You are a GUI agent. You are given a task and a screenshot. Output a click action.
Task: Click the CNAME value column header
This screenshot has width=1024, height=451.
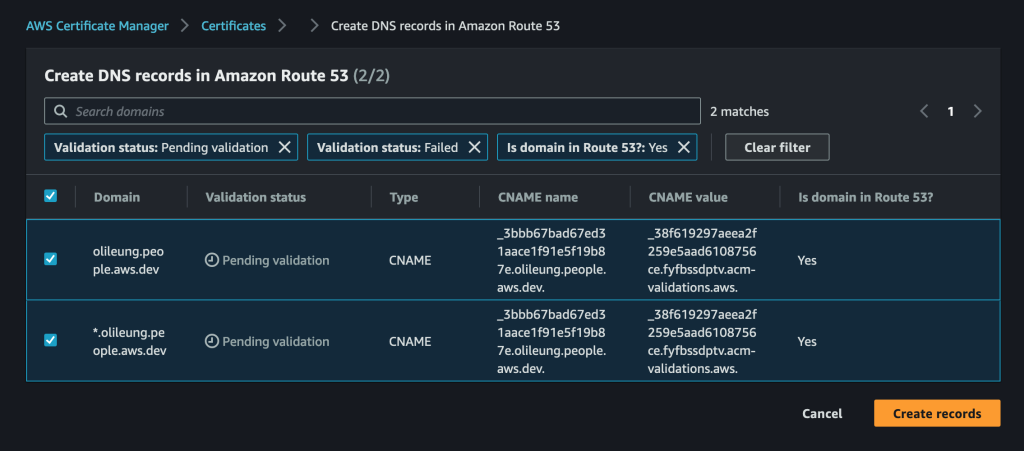coord(688,197)
